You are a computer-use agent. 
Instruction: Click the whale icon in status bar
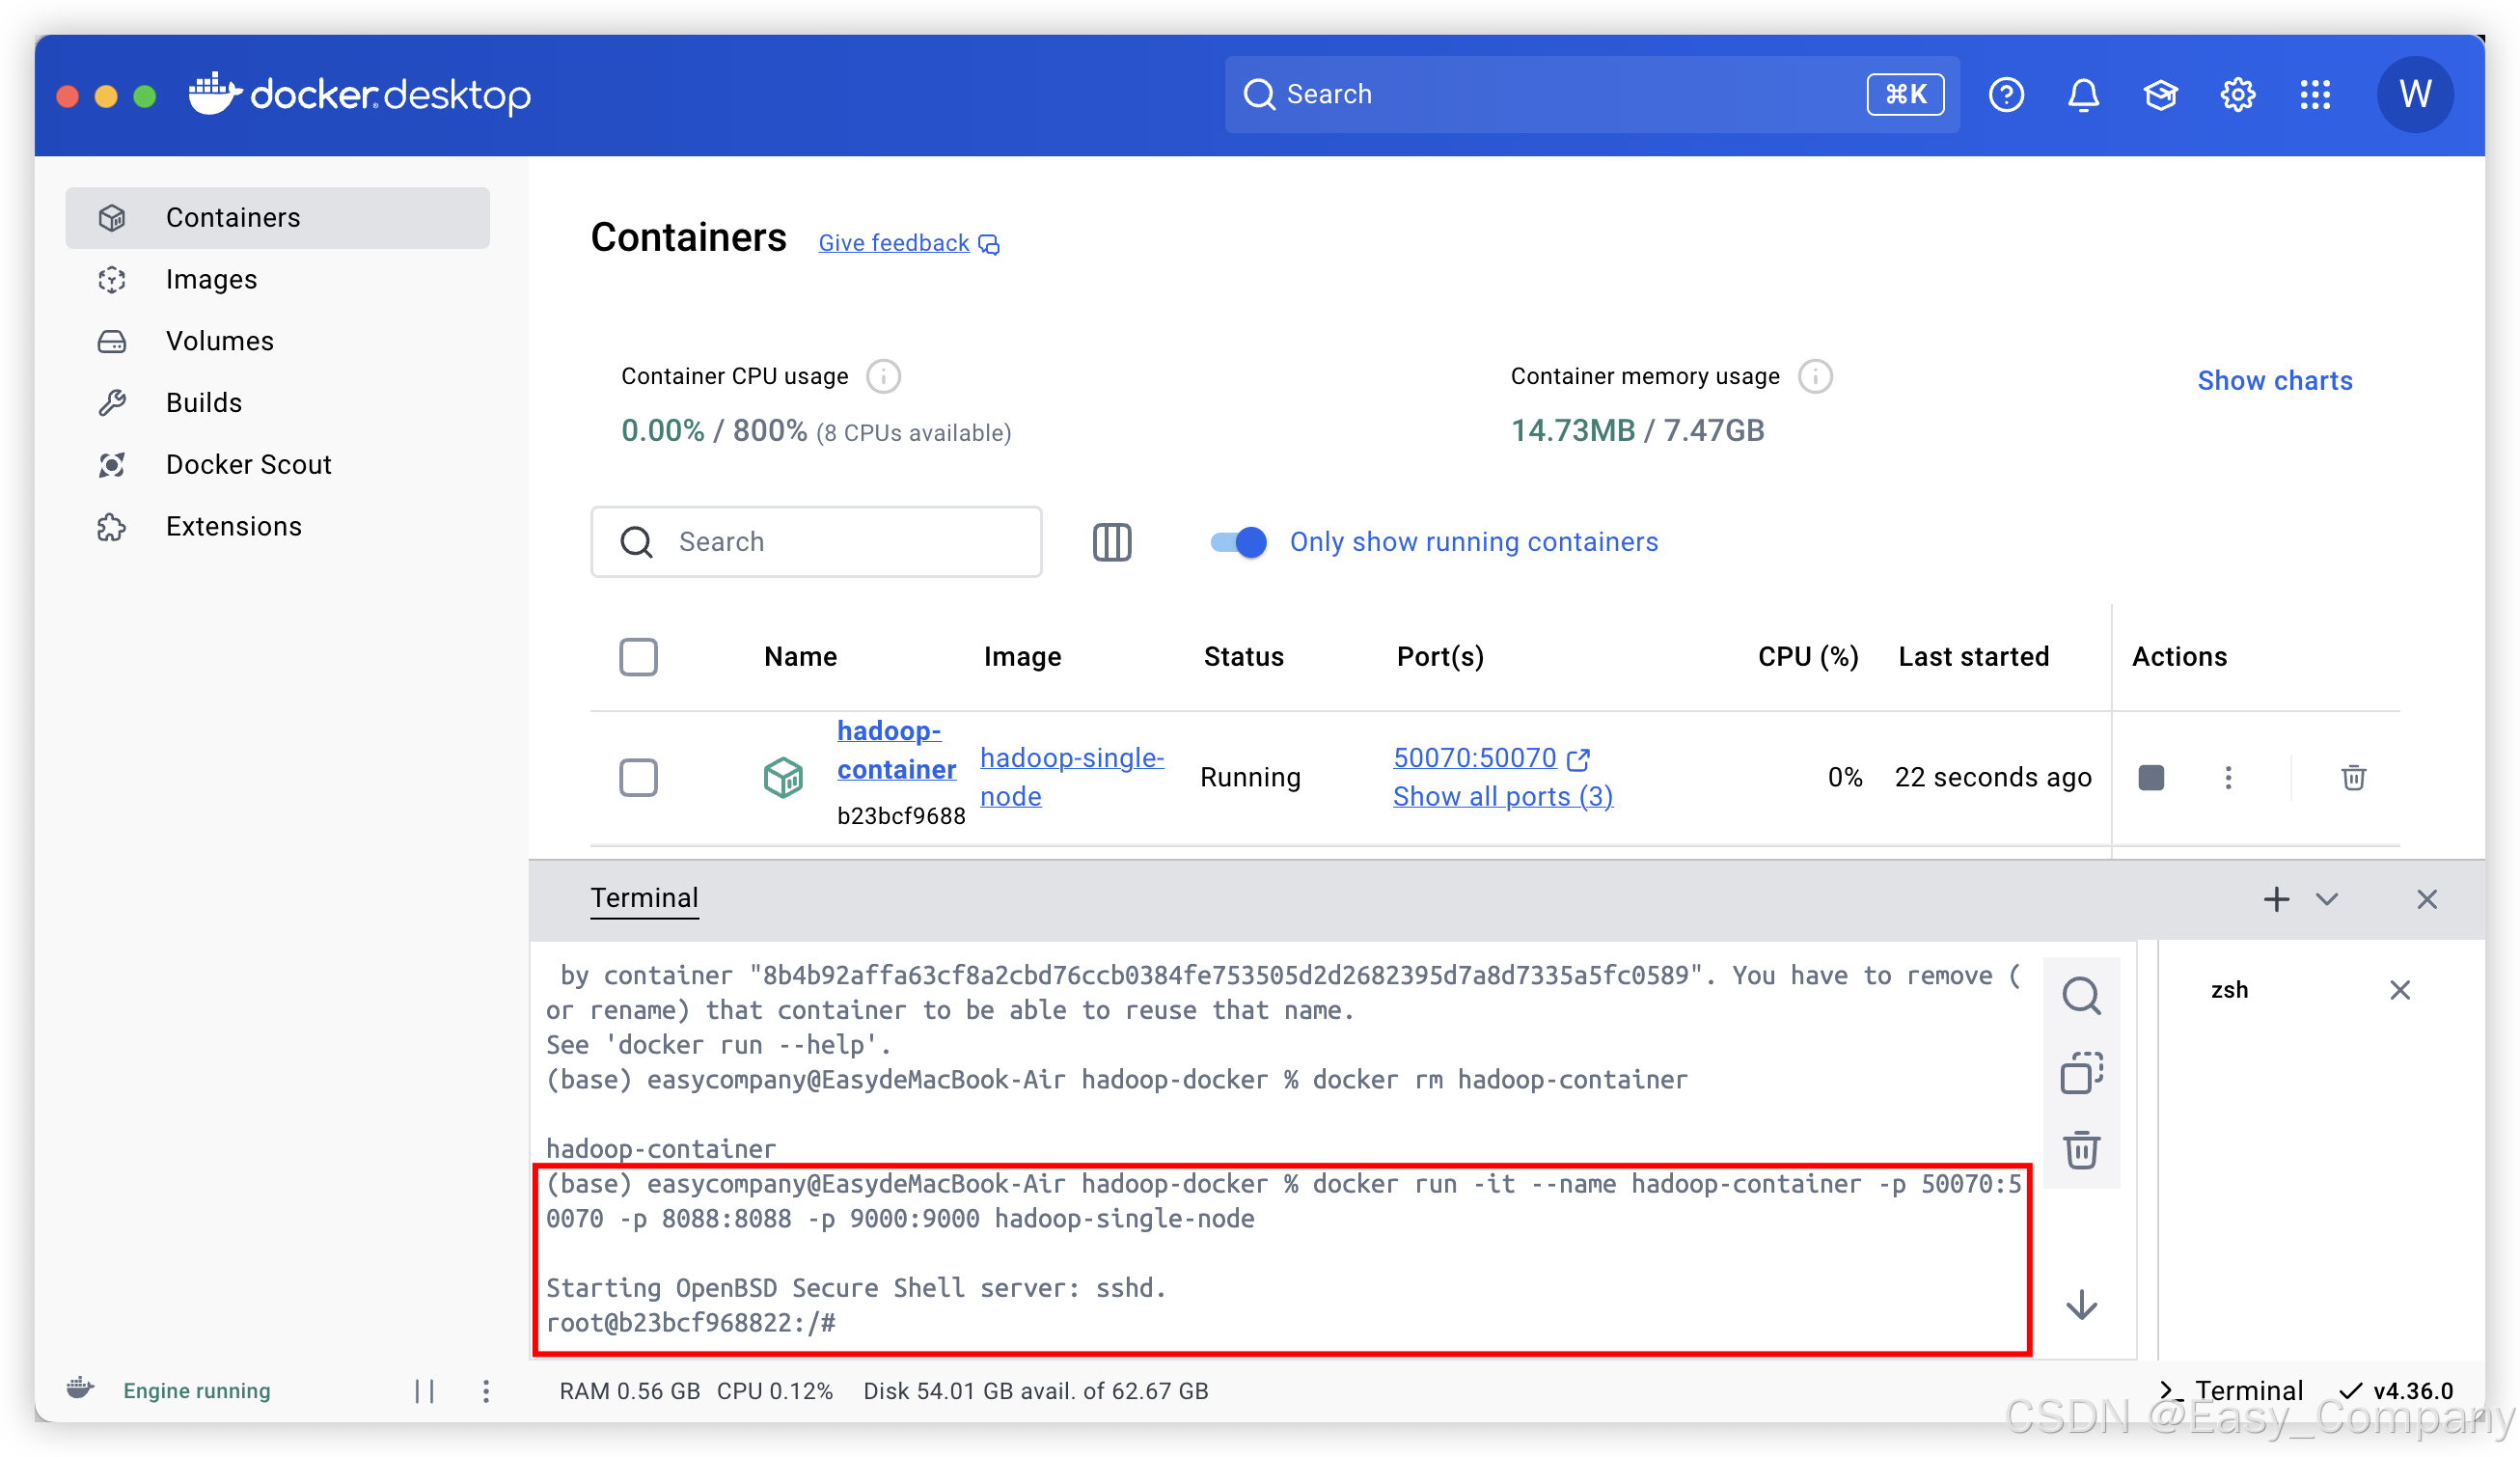pos(81,1388)
